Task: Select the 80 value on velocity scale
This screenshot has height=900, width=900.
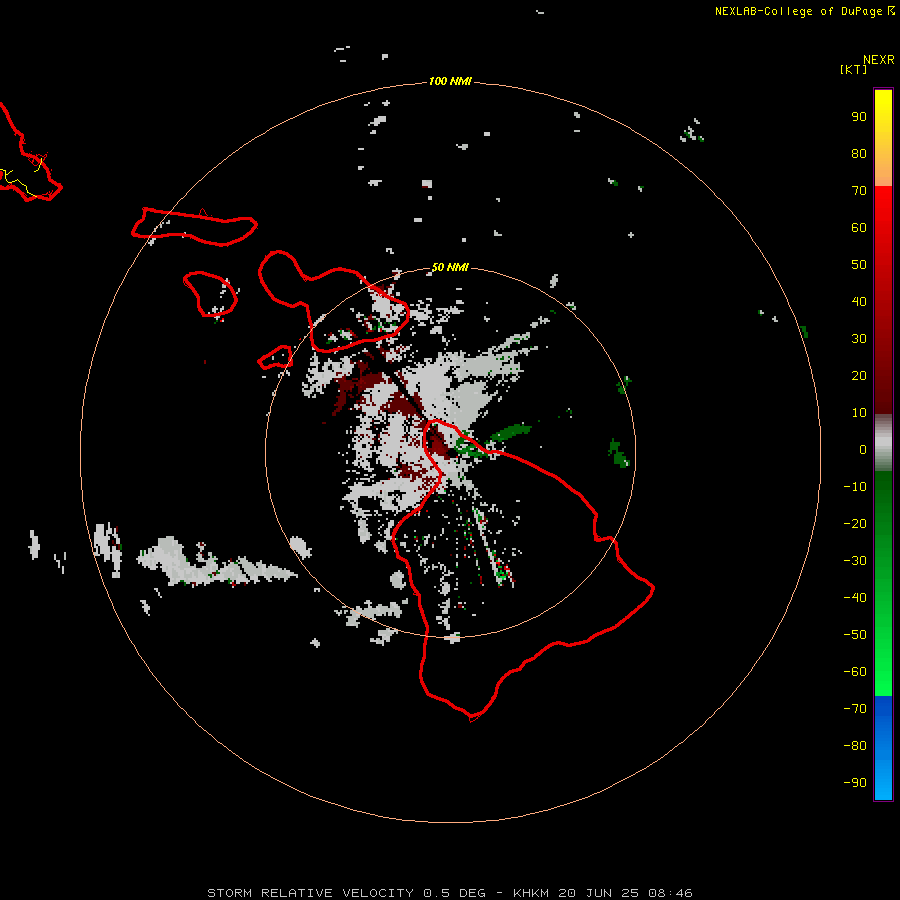Action: [x=859, y=154]
